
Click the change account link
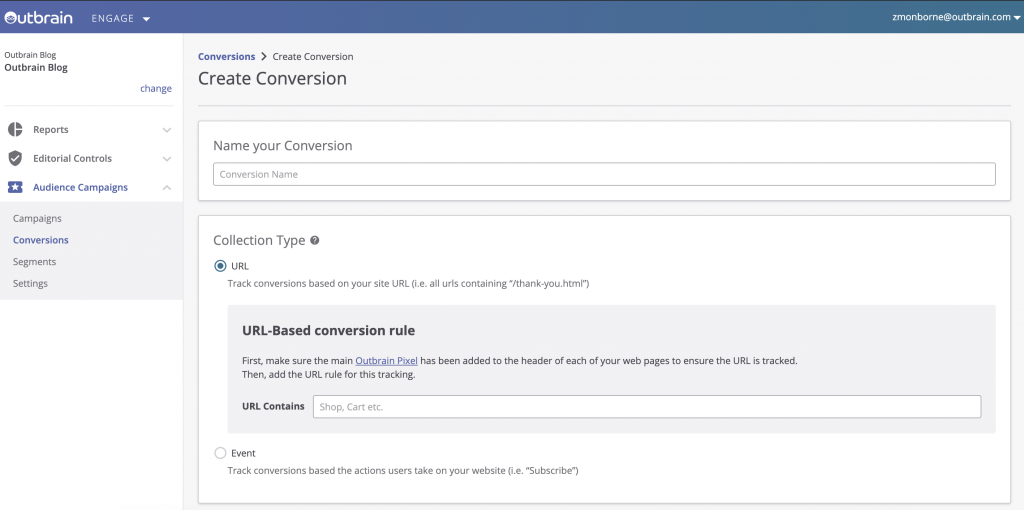tap(155, 89)
